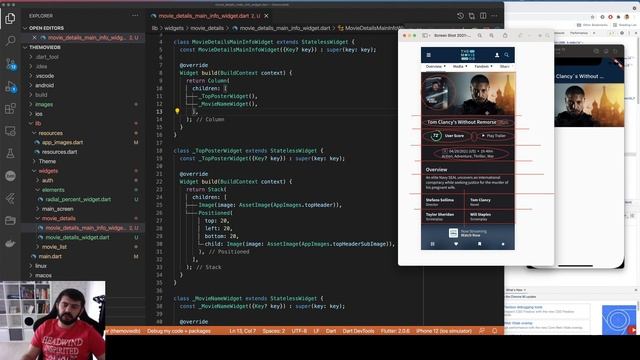
Task: Open the Extensions view
Action: 10,109
